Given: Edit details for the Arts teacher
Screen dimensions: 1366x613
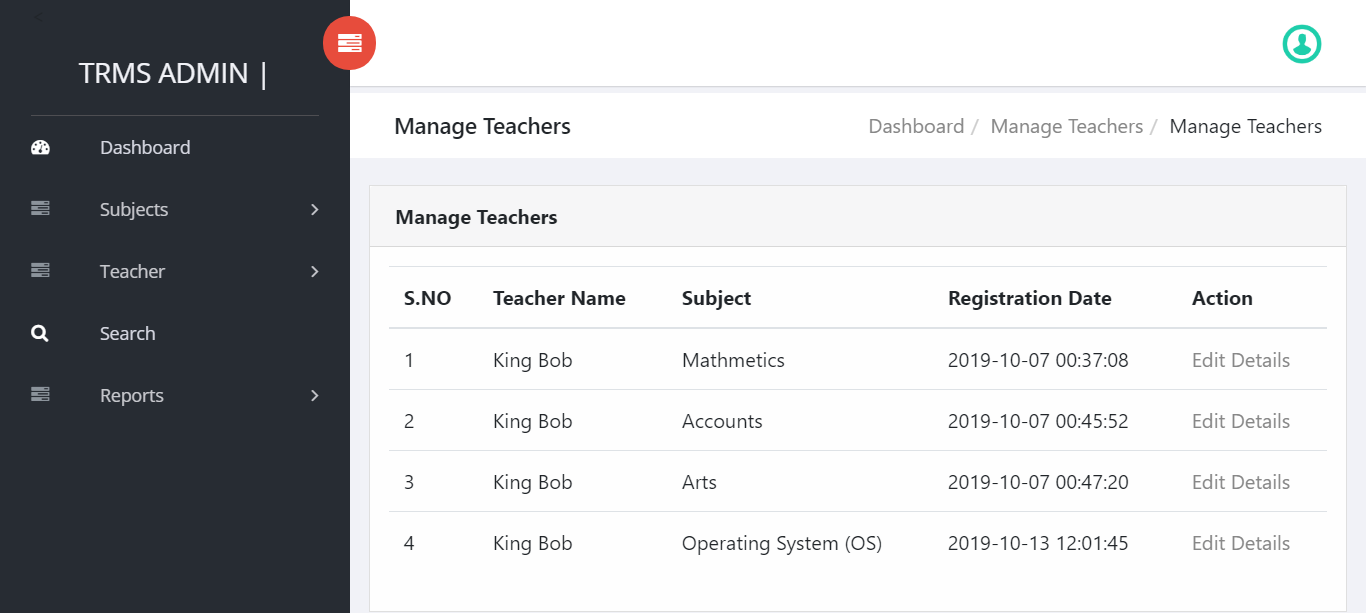Looking at the screenshot, I should point(1240,482).
